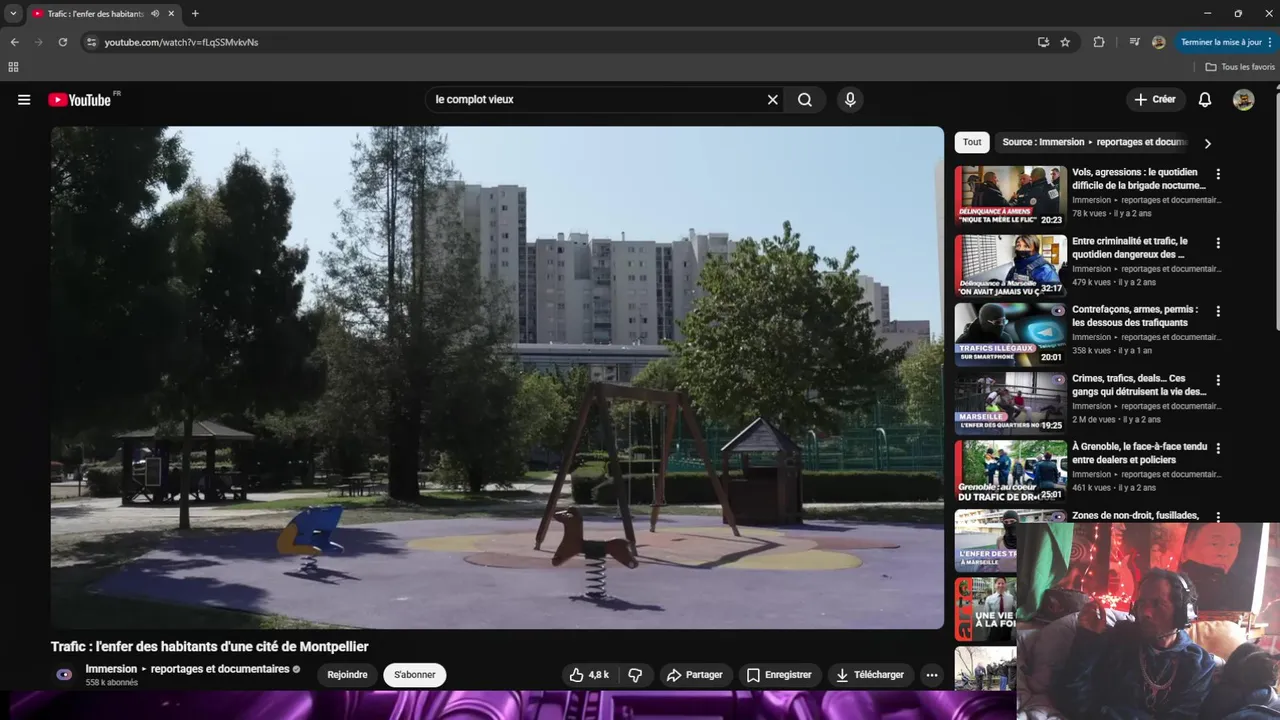
Task: Start voice search with the microphone
Action: point(850,100)
